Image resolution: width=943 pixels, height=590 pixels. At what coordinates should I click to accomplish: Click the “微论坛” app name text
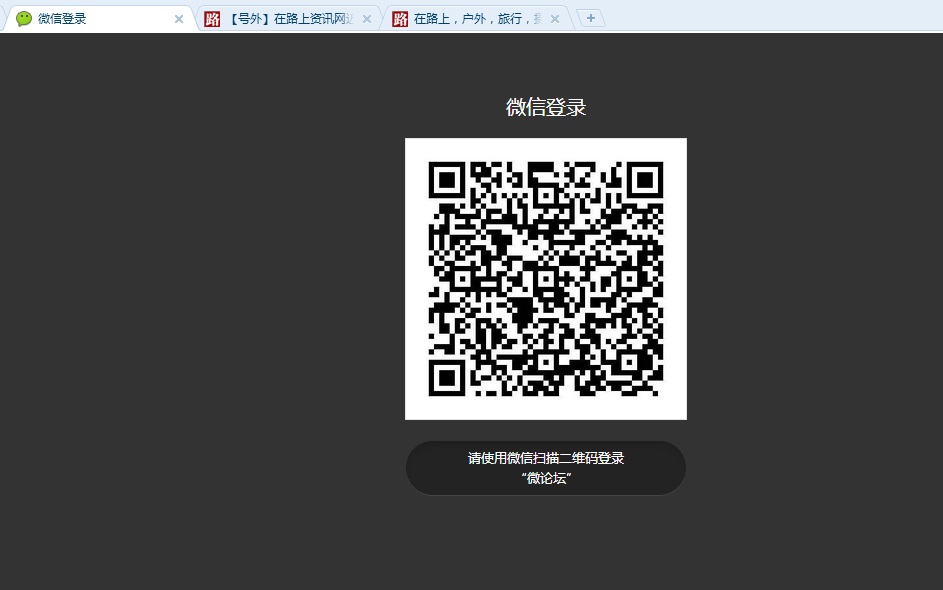point(546,478)
